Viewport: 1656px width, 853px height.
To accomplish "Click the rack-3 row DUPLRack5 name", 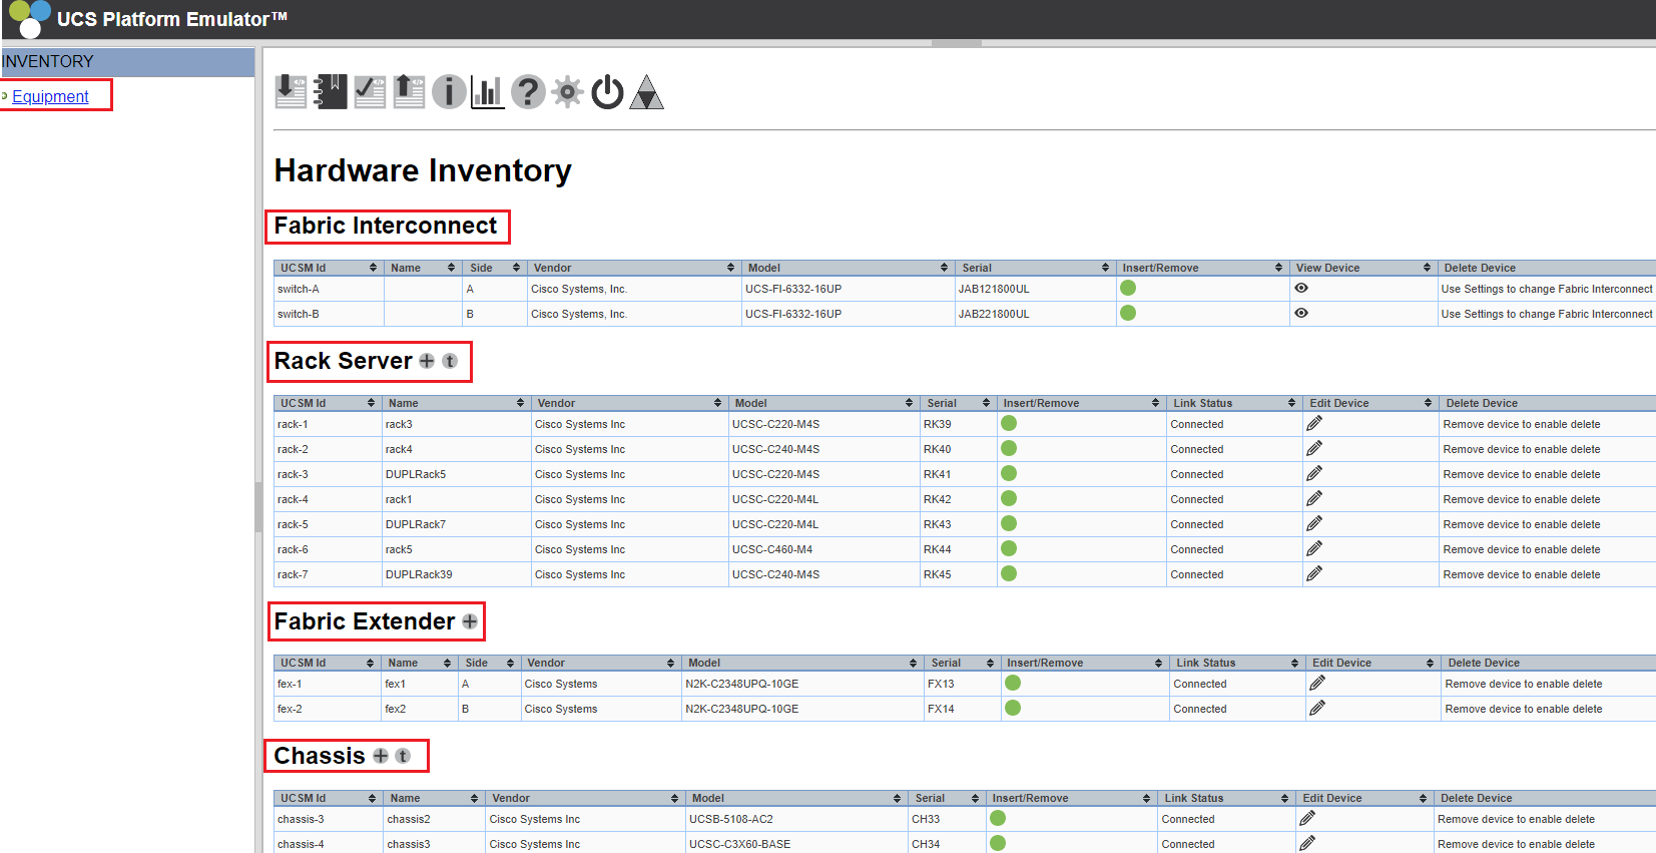I will (x=416, y=474).
